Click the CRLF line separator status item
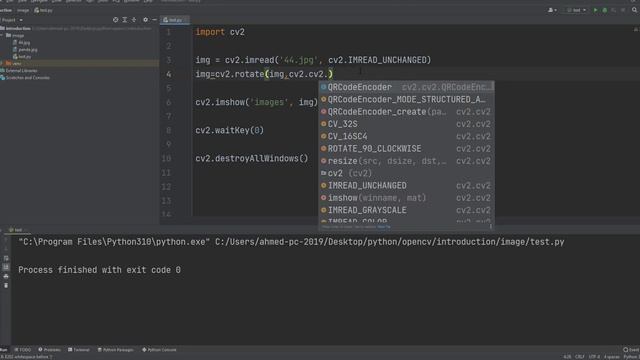This screenshot has height=360, width=640. [580, 357]
